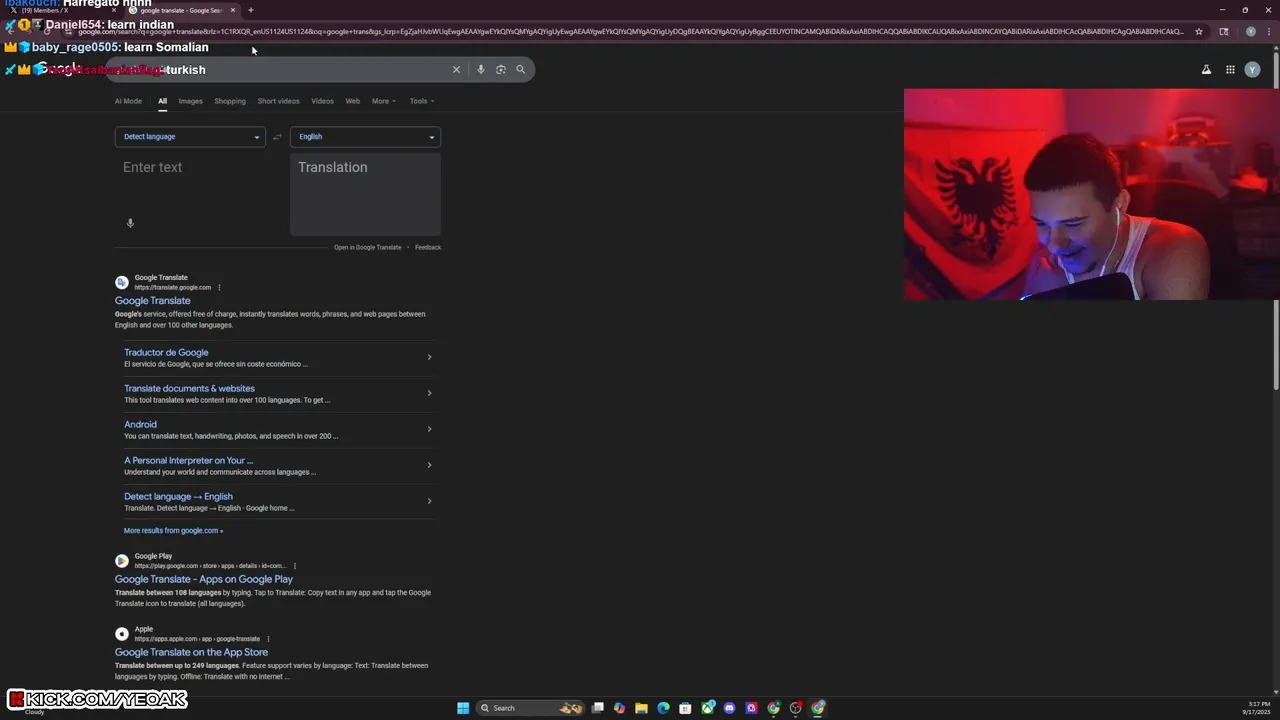
Task: Open the source language Detect language dropdown
Action: pos(190,137)
